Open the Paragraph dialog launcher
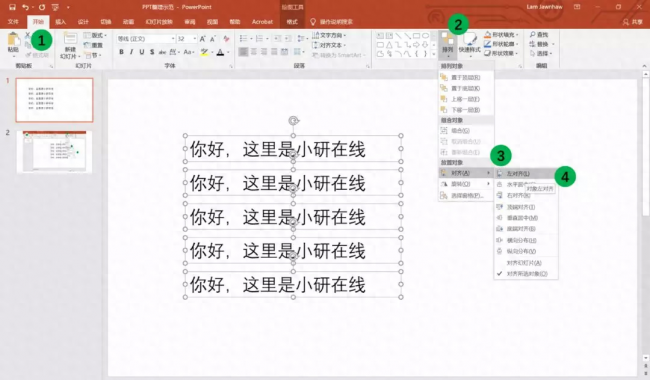The width and height of the screenshot is (650, 380). 368,66
